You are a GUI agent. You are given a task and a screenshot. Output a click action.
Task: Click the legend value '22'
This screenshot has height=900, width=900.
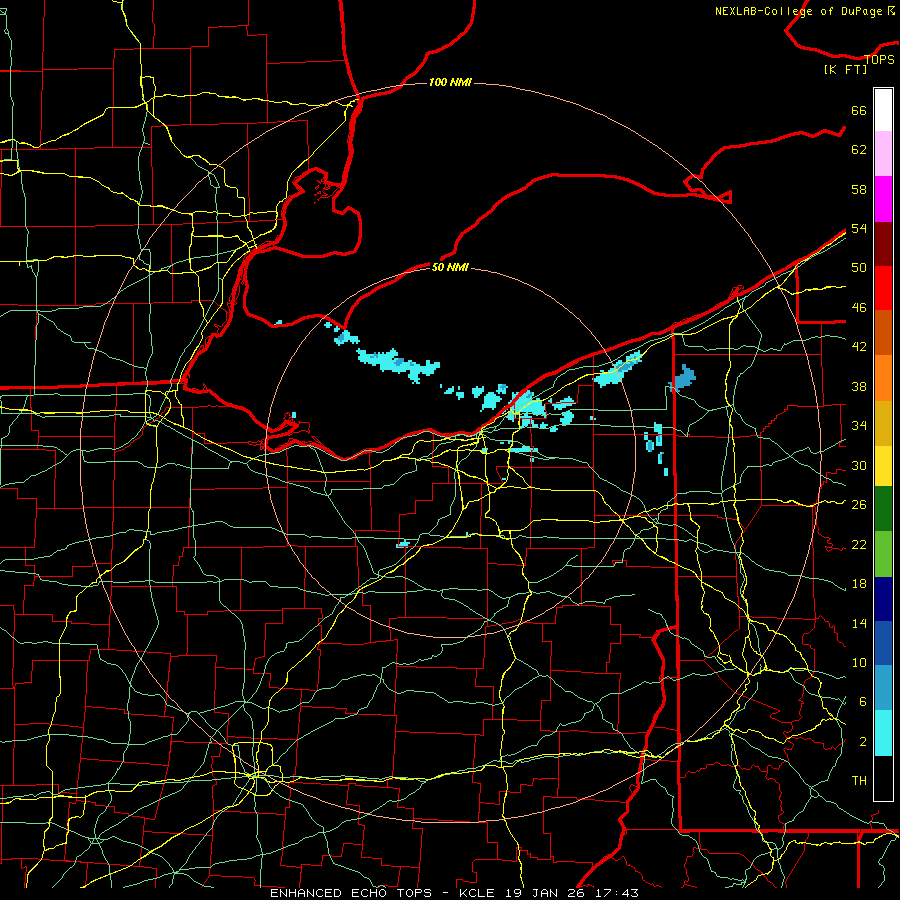click(859, 544)
